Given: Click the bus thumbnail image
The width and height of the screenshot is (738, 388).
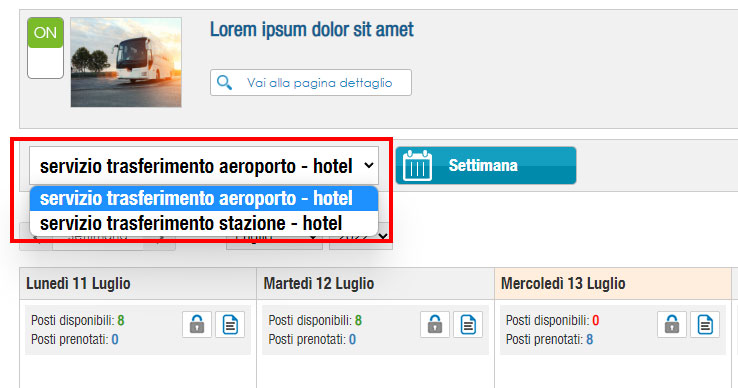Looking at the screenshot, I should pos(126,62).
